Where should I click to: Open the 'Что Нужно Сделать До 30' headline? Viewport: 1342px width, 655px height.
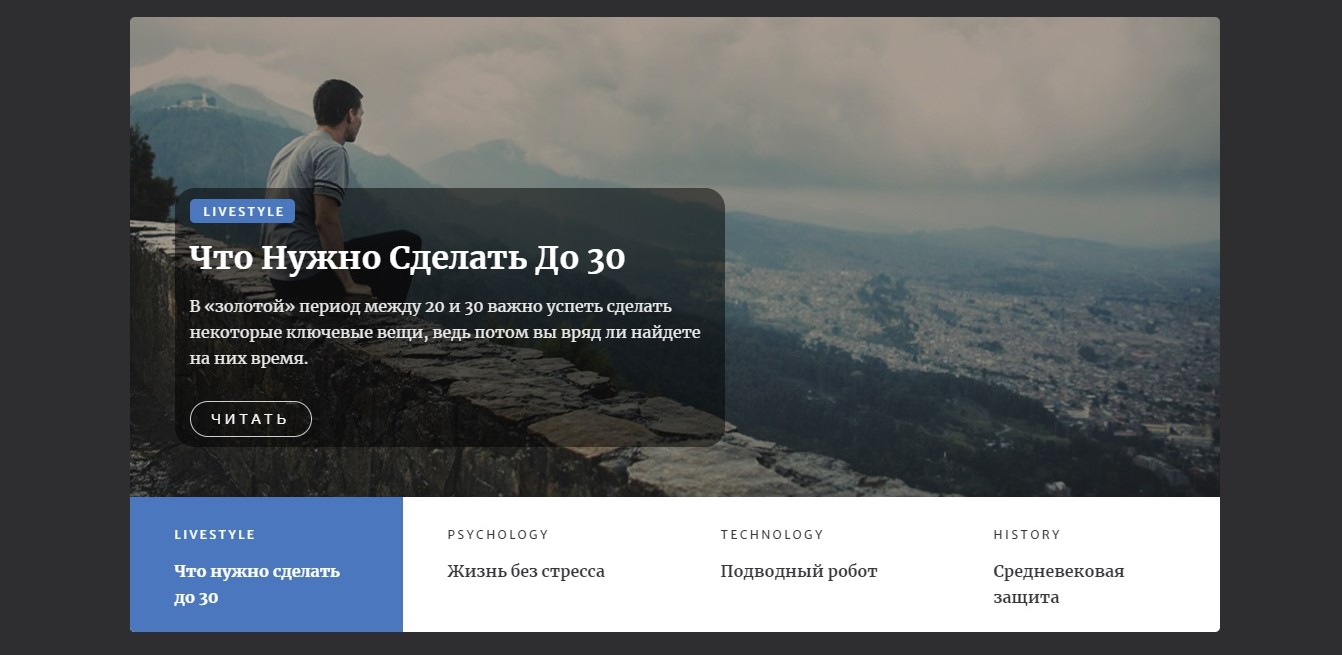point(407,258)
